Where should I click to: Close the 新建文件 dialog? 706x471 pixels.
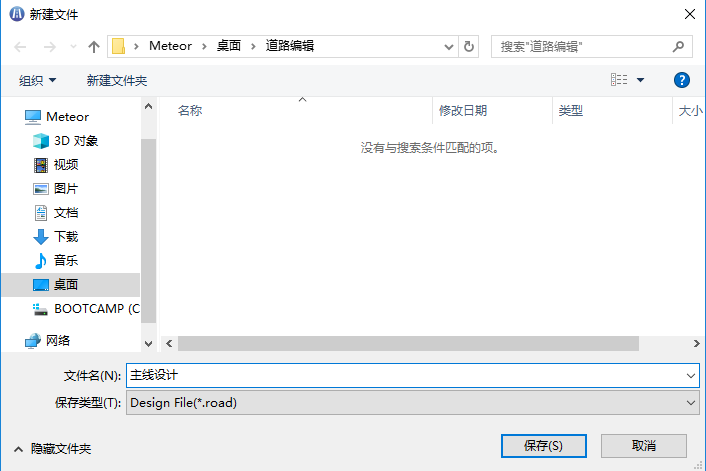tap(689, 14)
